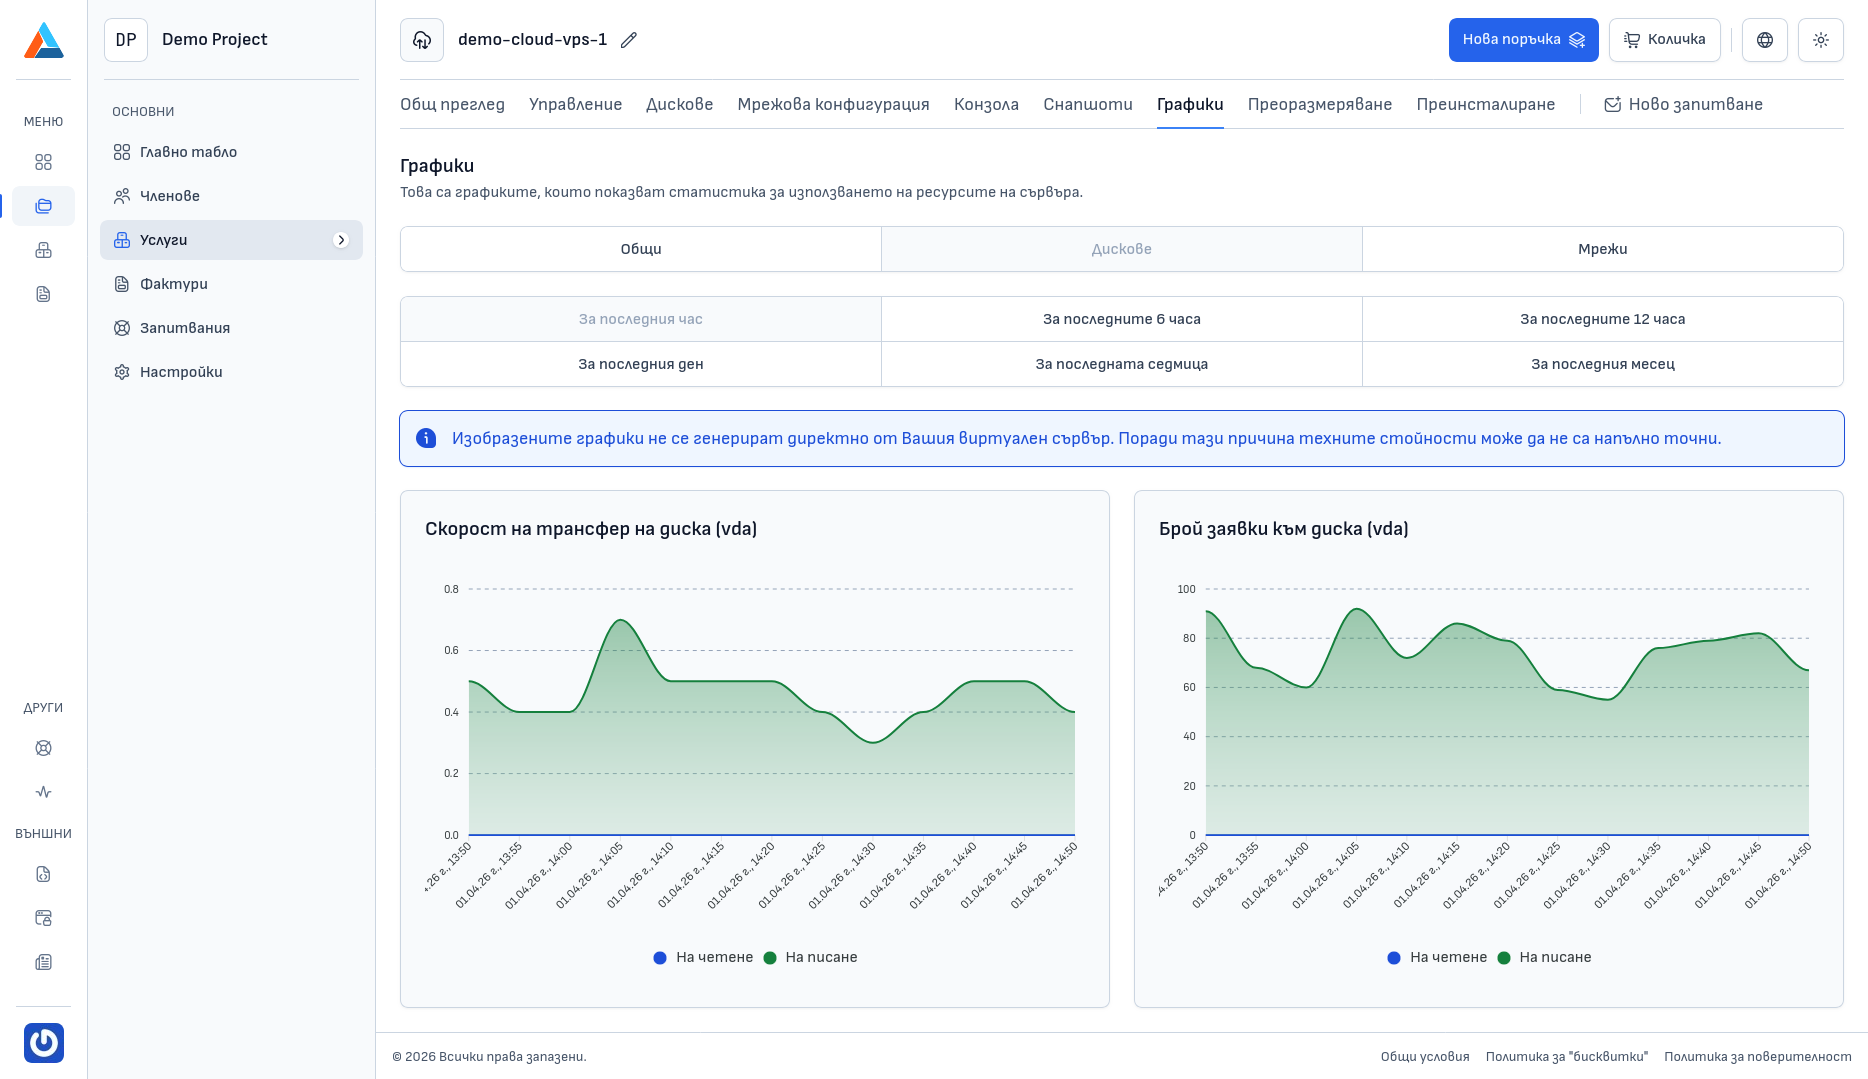Open the status pulse icon in the left rail
1868x1079 pixels.
(43, 792)
